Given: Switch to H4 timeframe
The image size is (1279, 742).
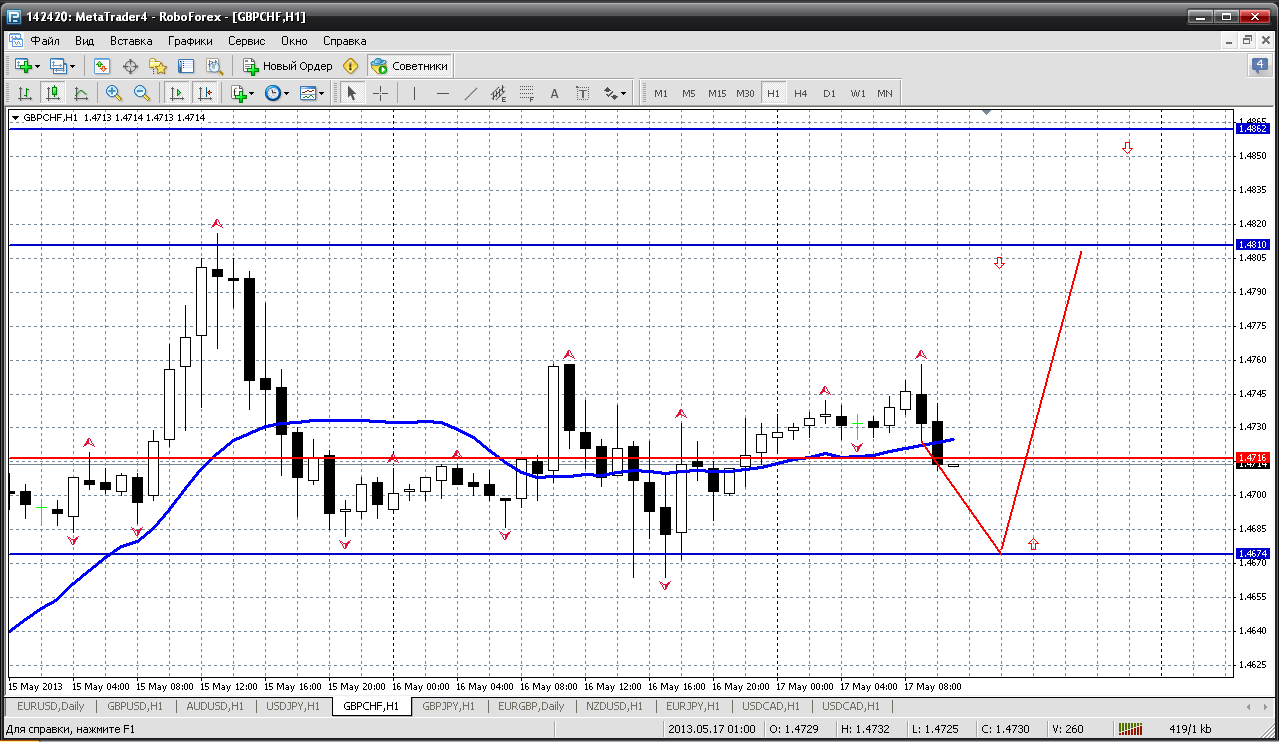Looking at the screenshot, I should coord(801,93).
